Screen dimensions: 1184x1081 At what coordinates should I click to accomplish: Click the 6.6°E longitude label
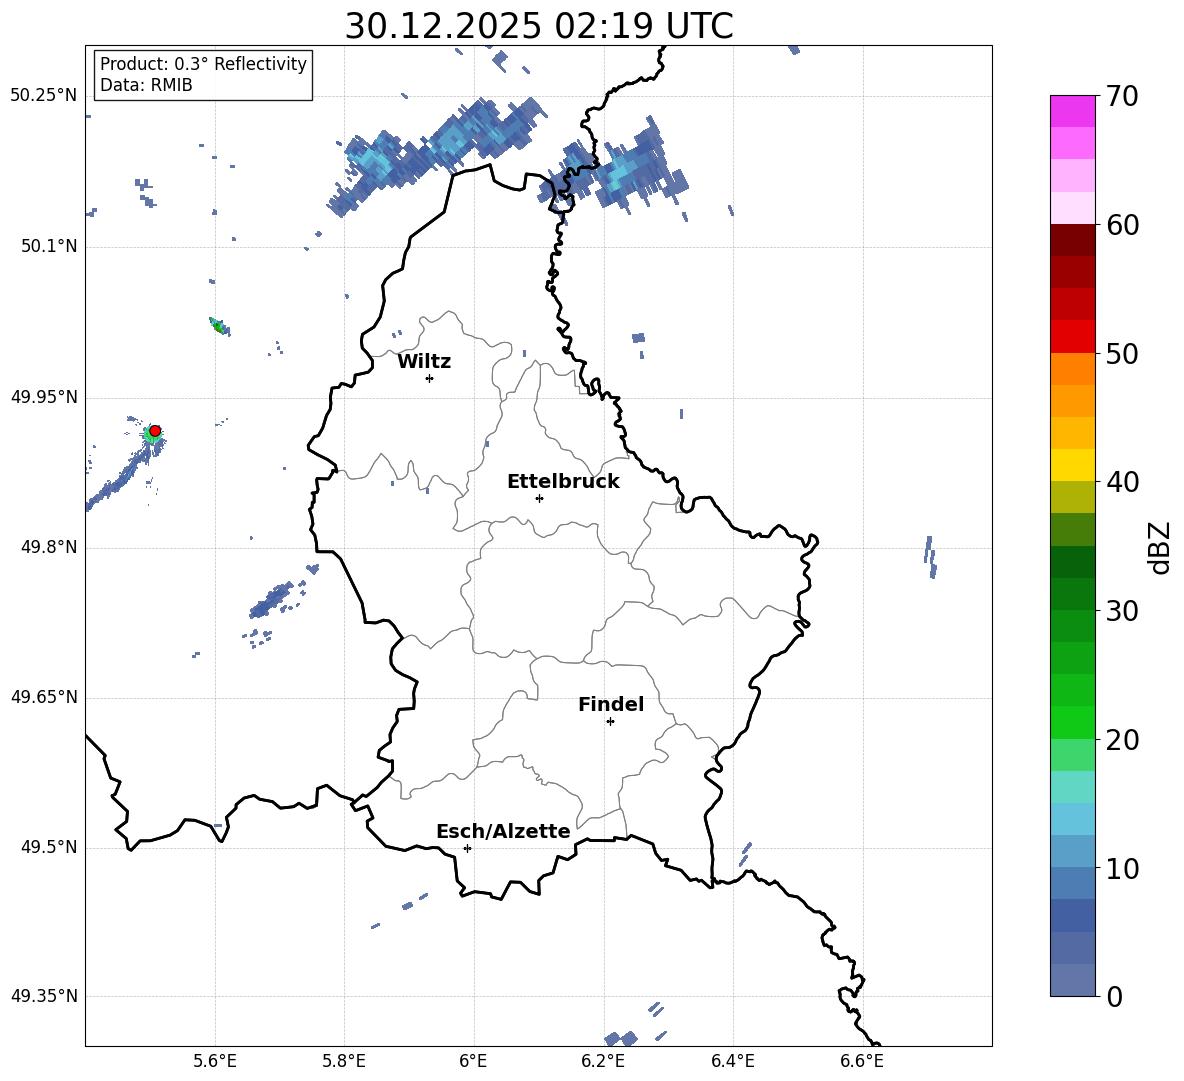coord(862,1061)
